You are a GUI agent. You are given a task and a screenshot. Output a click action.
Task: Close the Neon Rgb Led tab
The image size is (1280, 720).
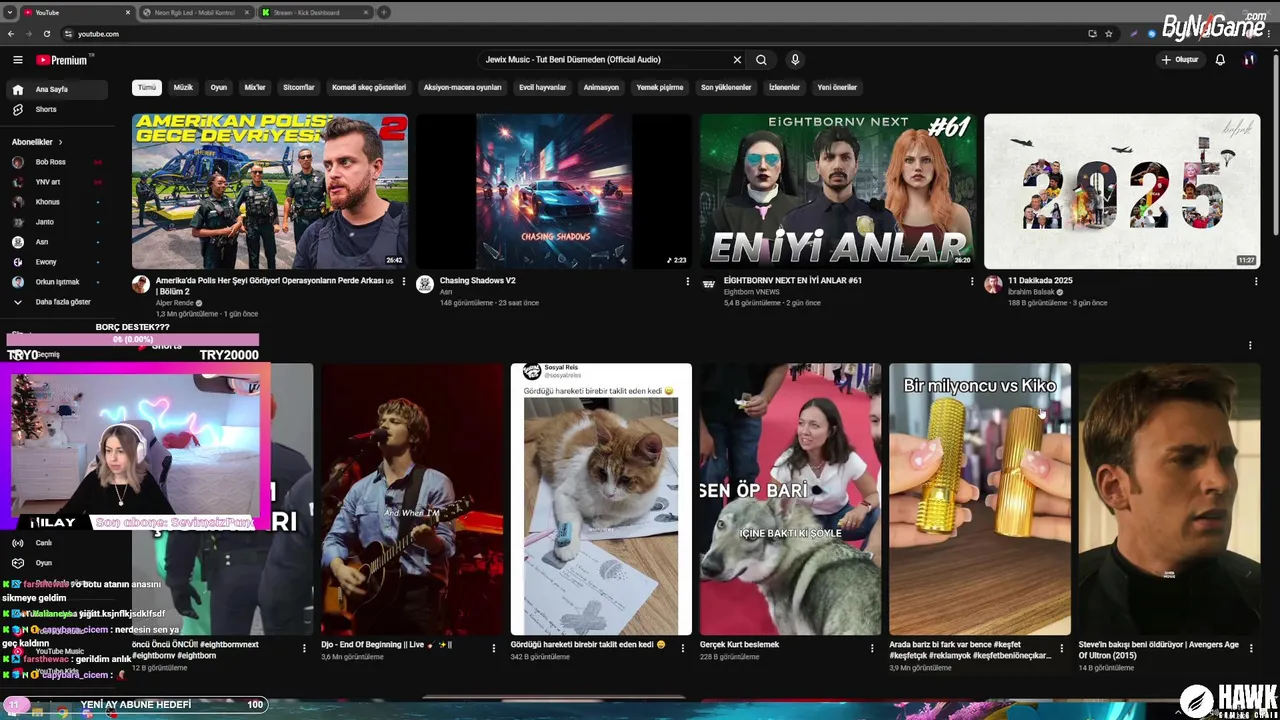point(247,13)
